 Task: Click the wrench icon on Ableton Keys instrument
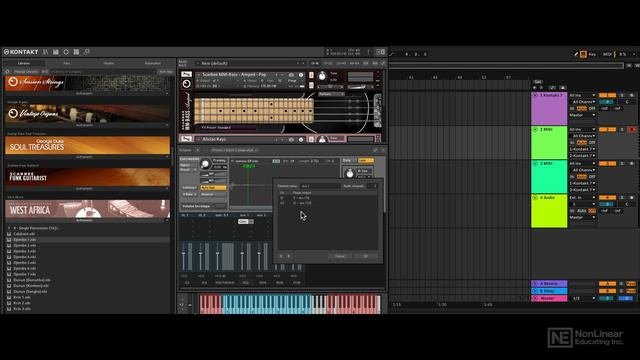187,139
